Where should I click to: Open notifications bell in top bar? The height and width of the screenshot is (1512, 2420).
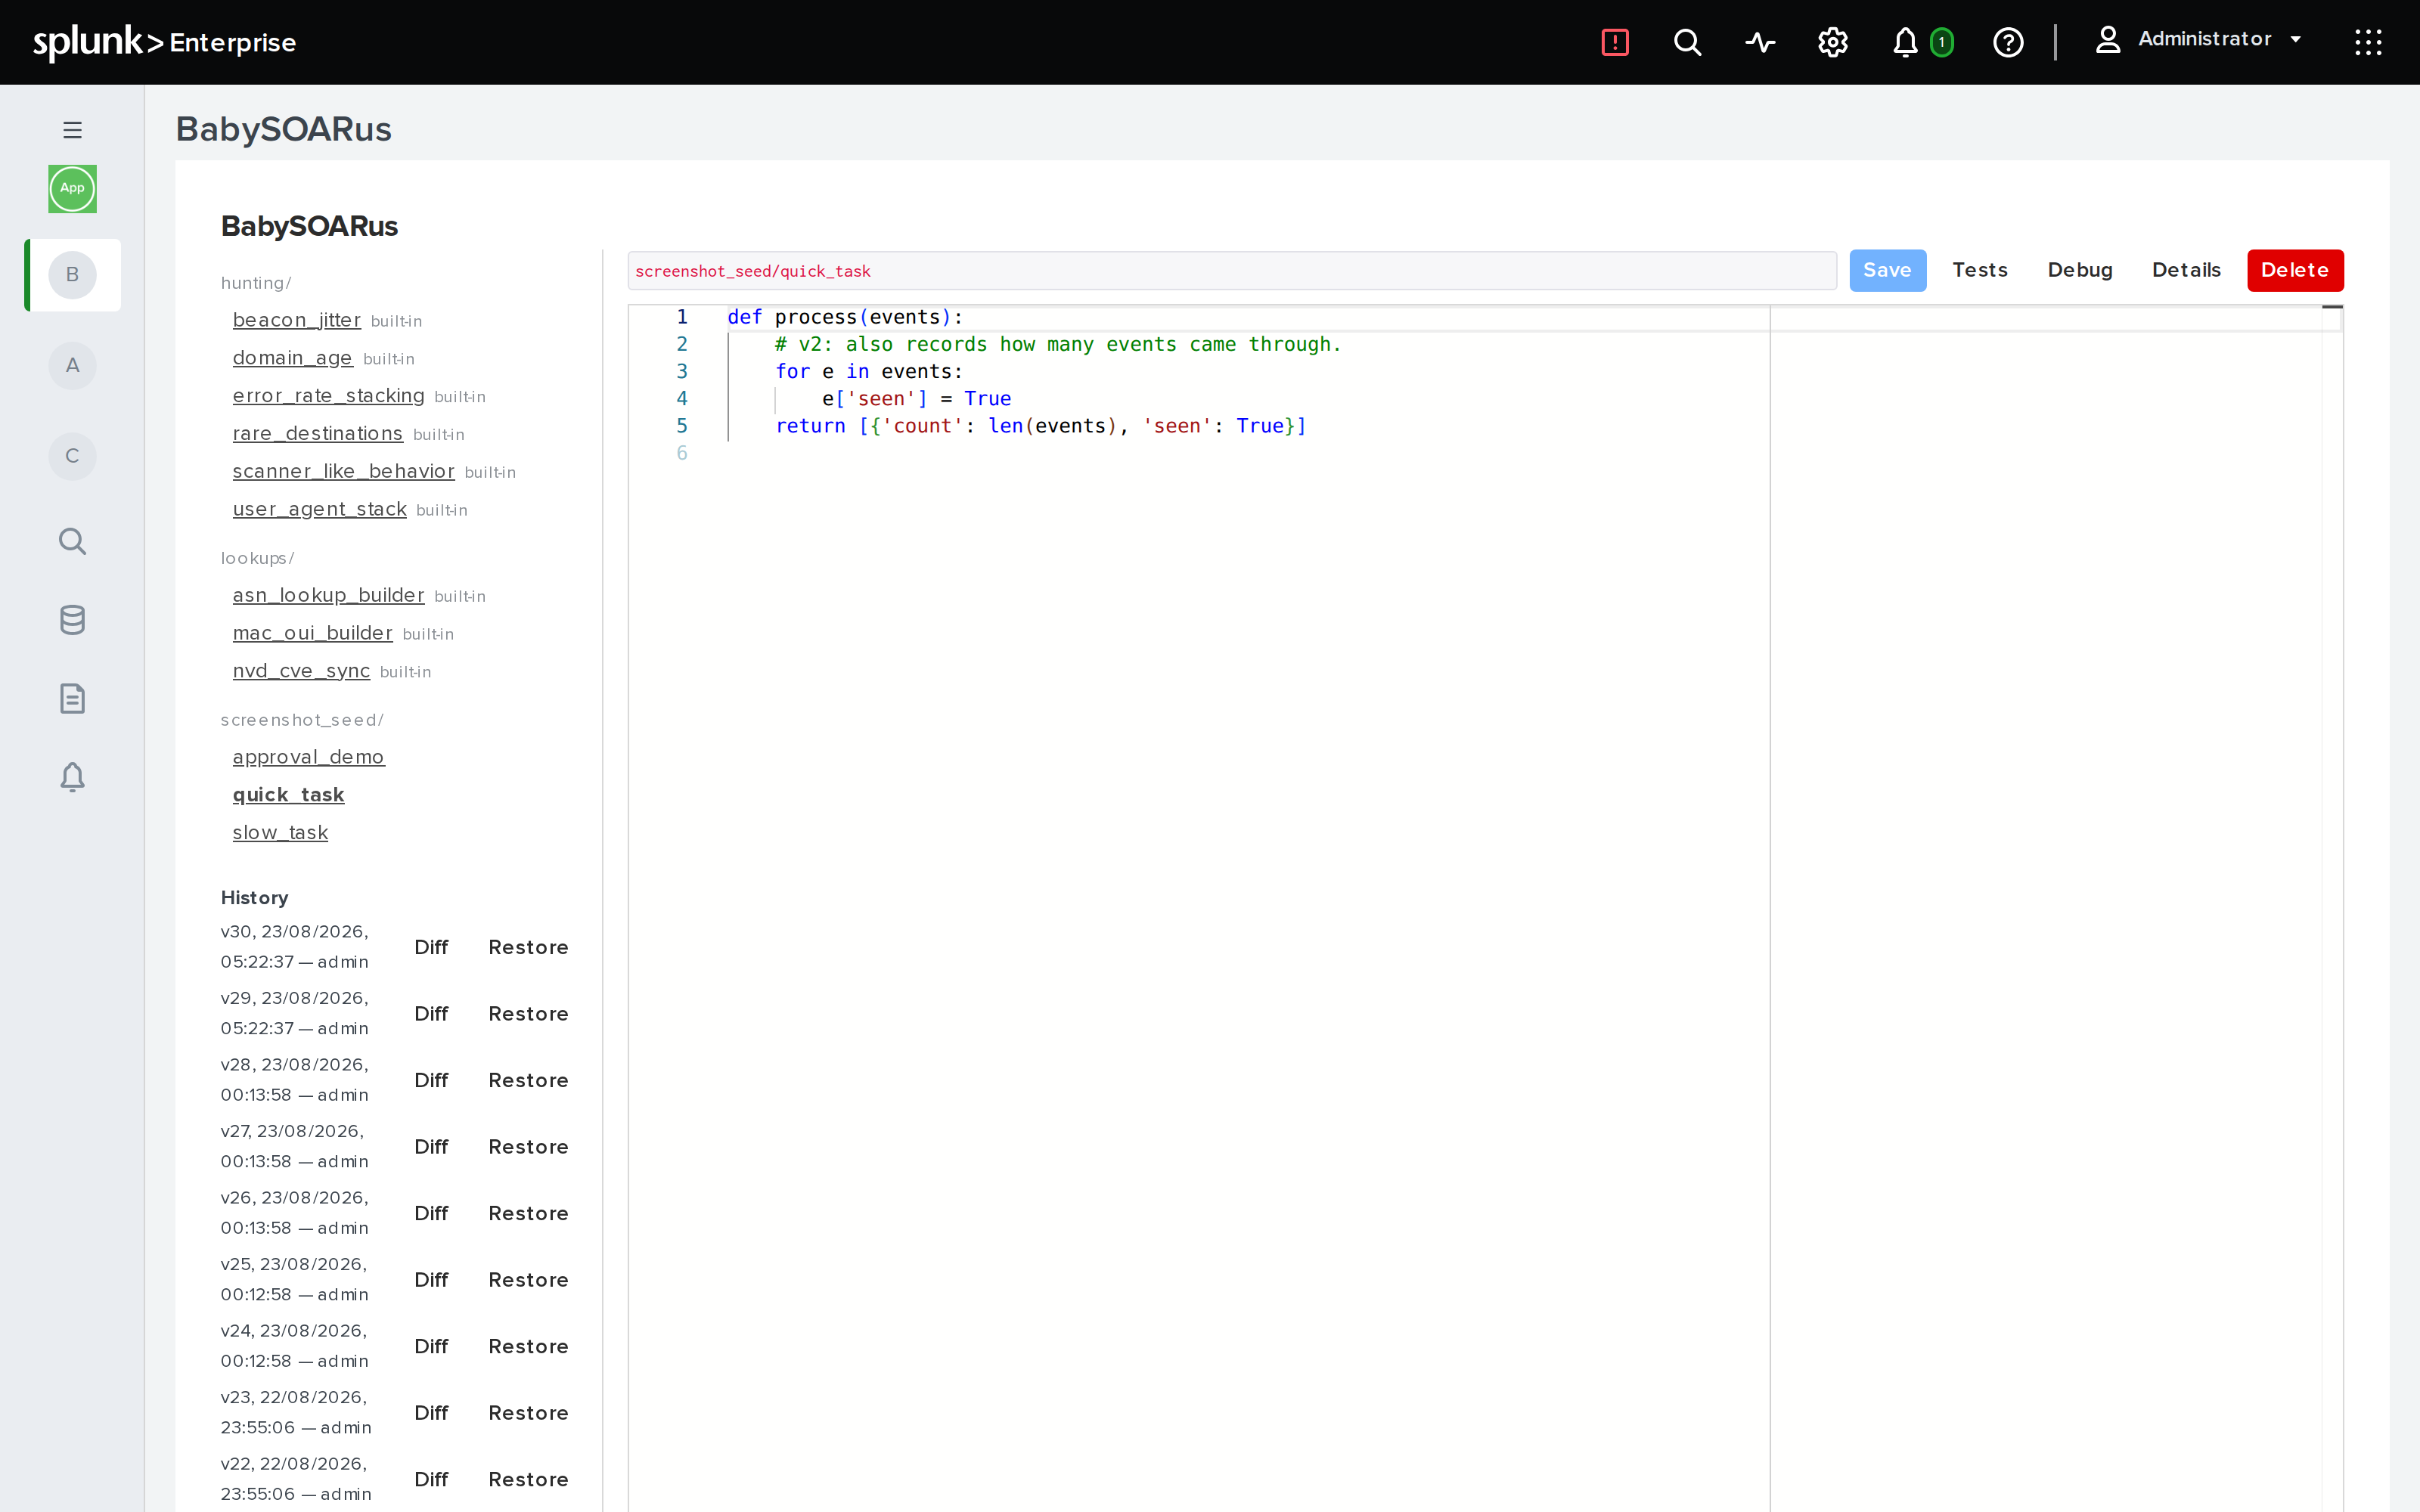(x=1905, y=42)
